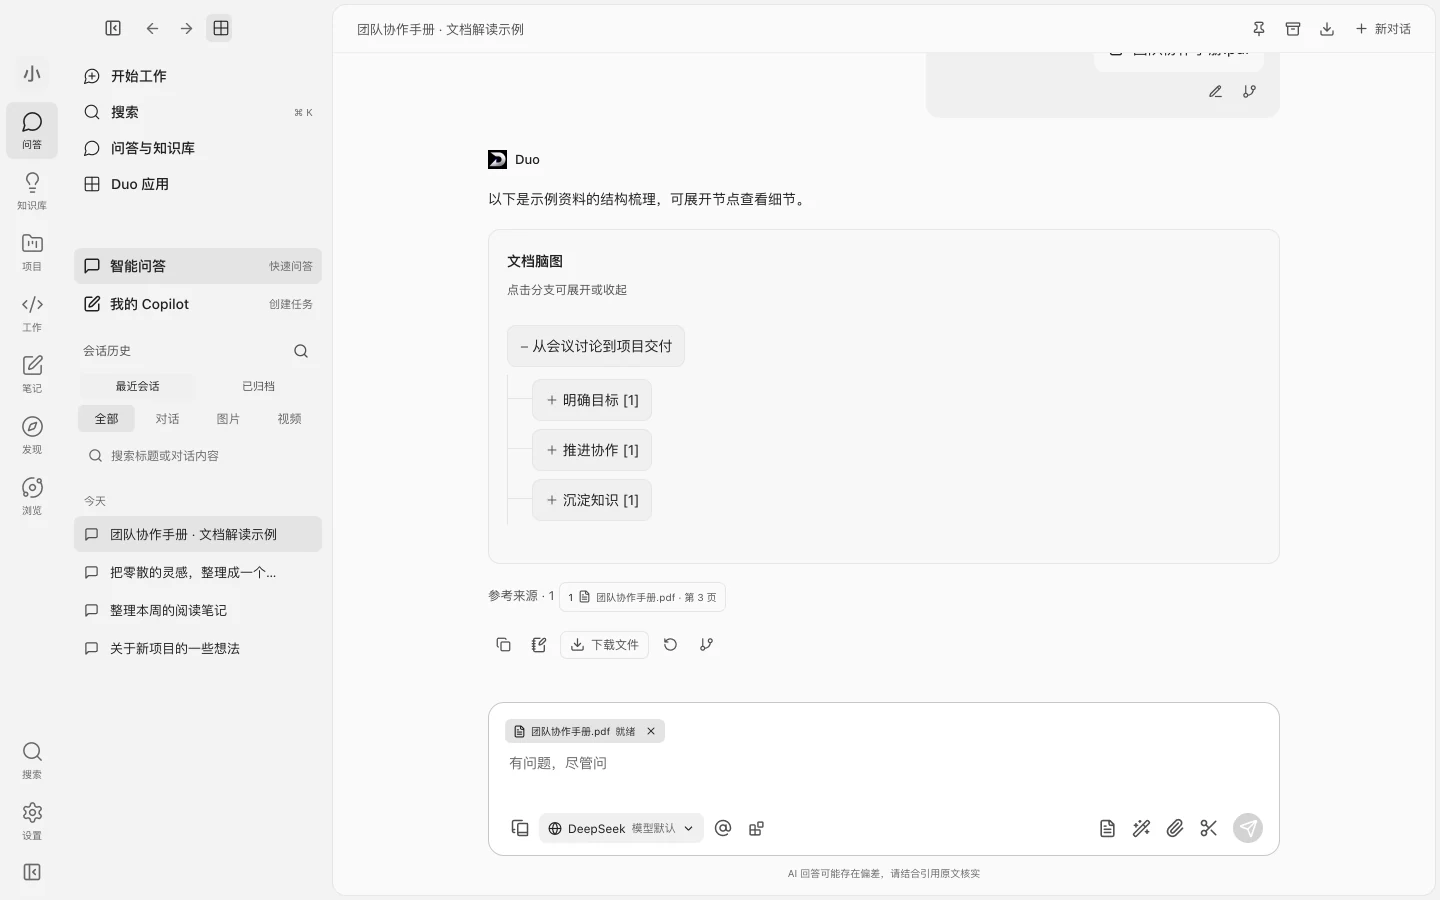Viewport: 1440px width, 900px height.
Task: Expand the 推进协作 [1] branch
Action: pyautogui.click(x=592, y=450)
